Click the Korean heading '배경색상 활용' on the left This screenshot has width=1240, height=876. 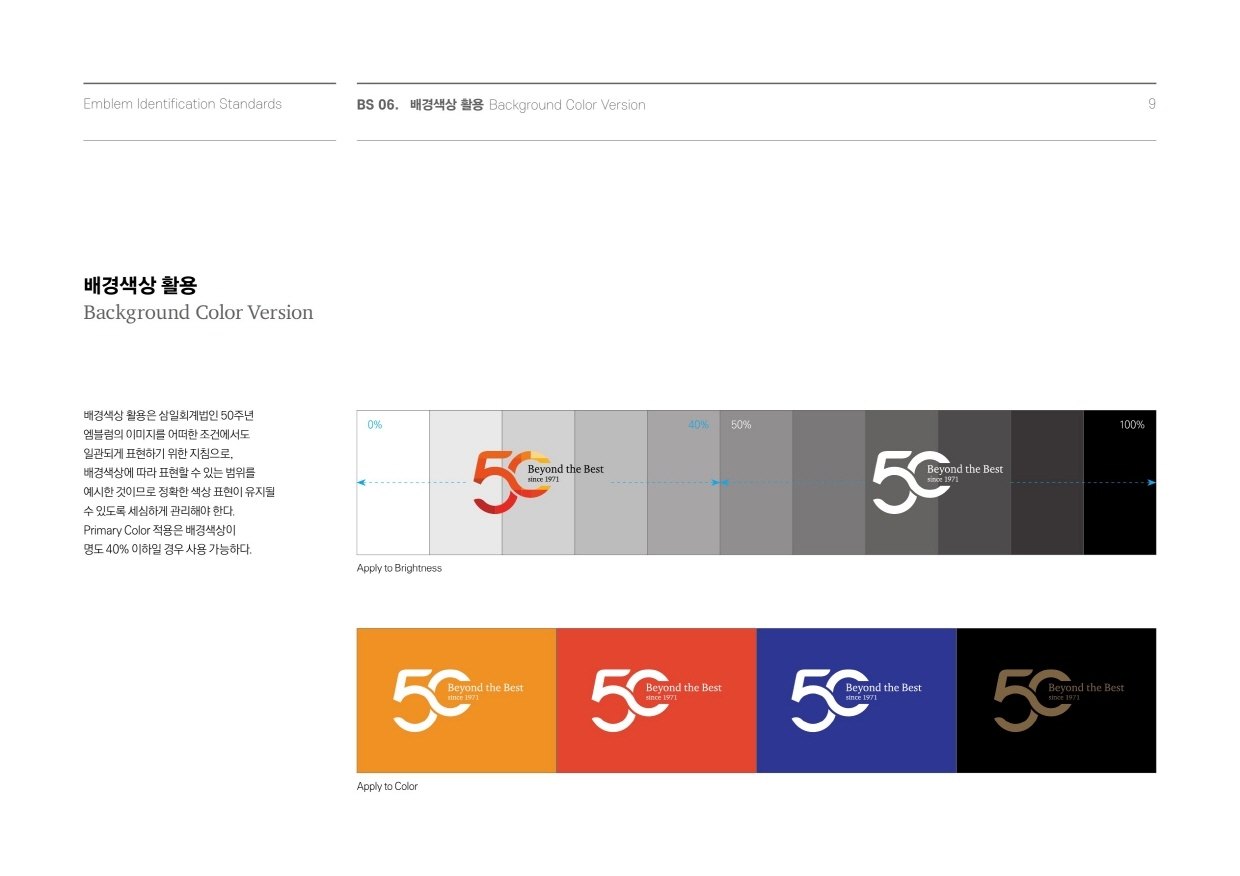(140, 286)
